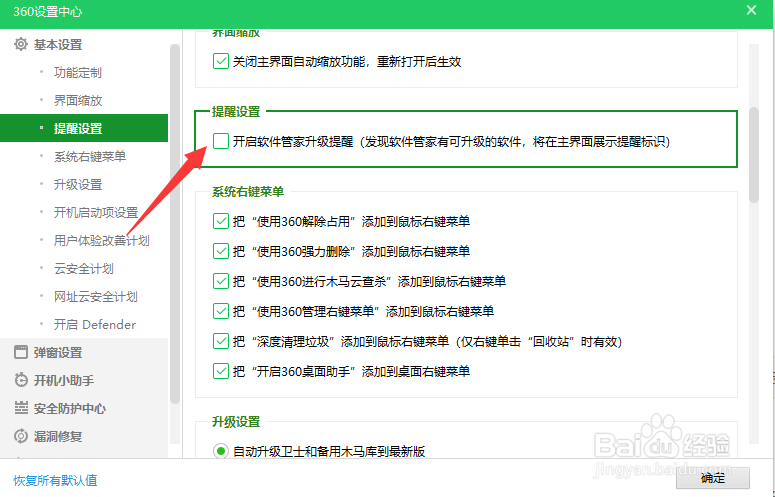Open 功能定制 in the sidebar
Image resolution: width=775 pixels, height=497 pixels.
pos(78,73)
